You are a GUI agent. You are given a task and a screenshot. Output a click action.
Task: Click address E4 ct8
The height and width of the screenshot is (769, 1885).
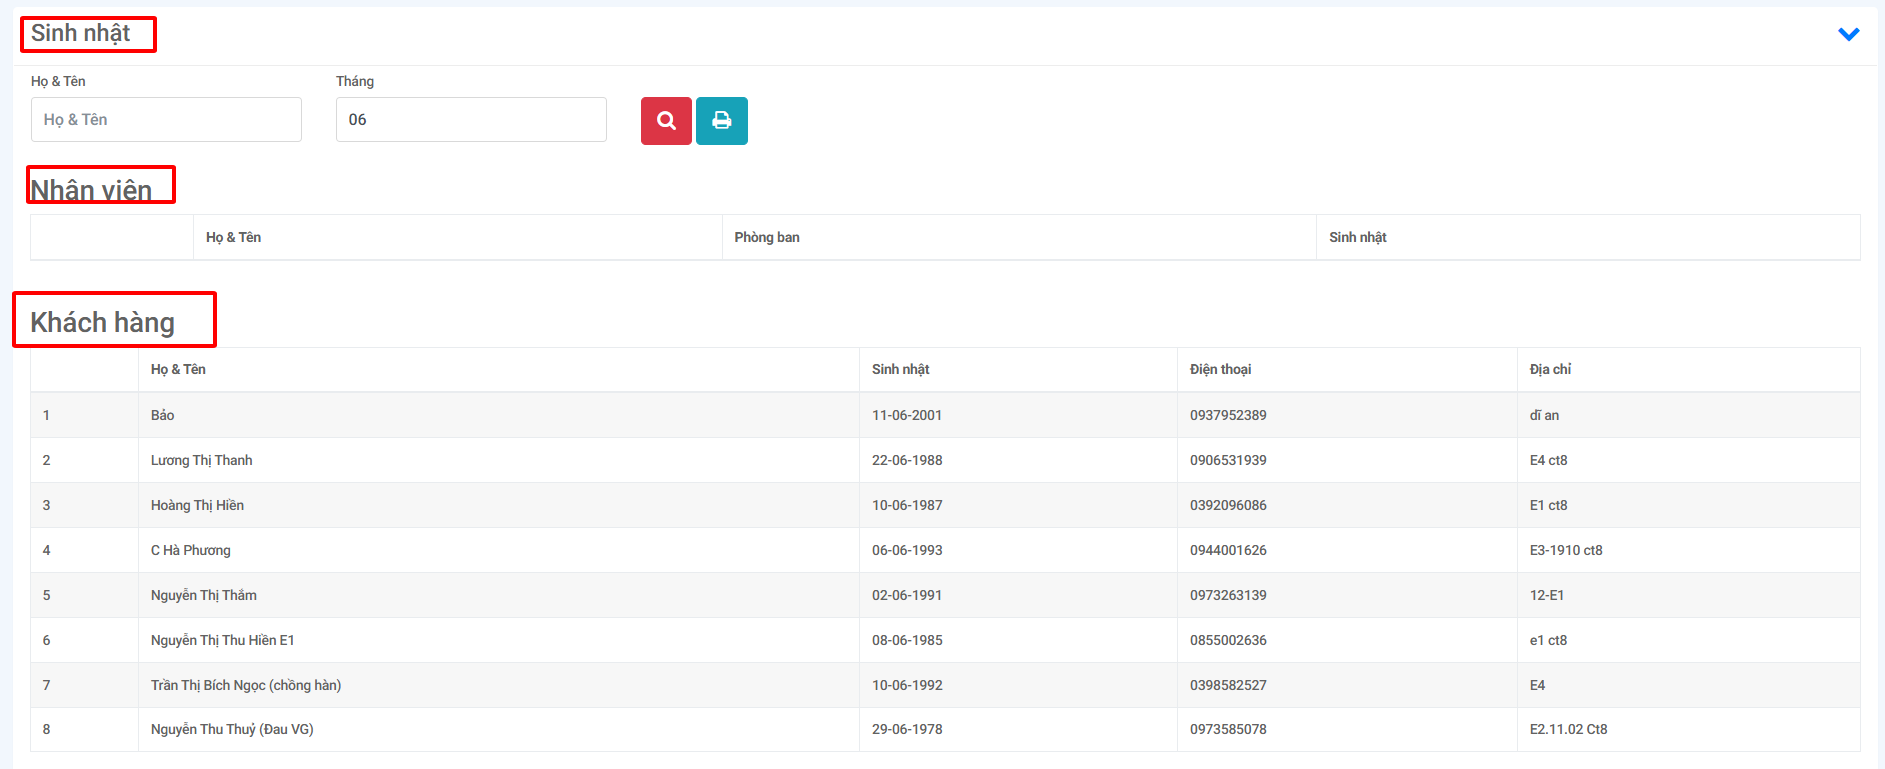(1548, 460)
